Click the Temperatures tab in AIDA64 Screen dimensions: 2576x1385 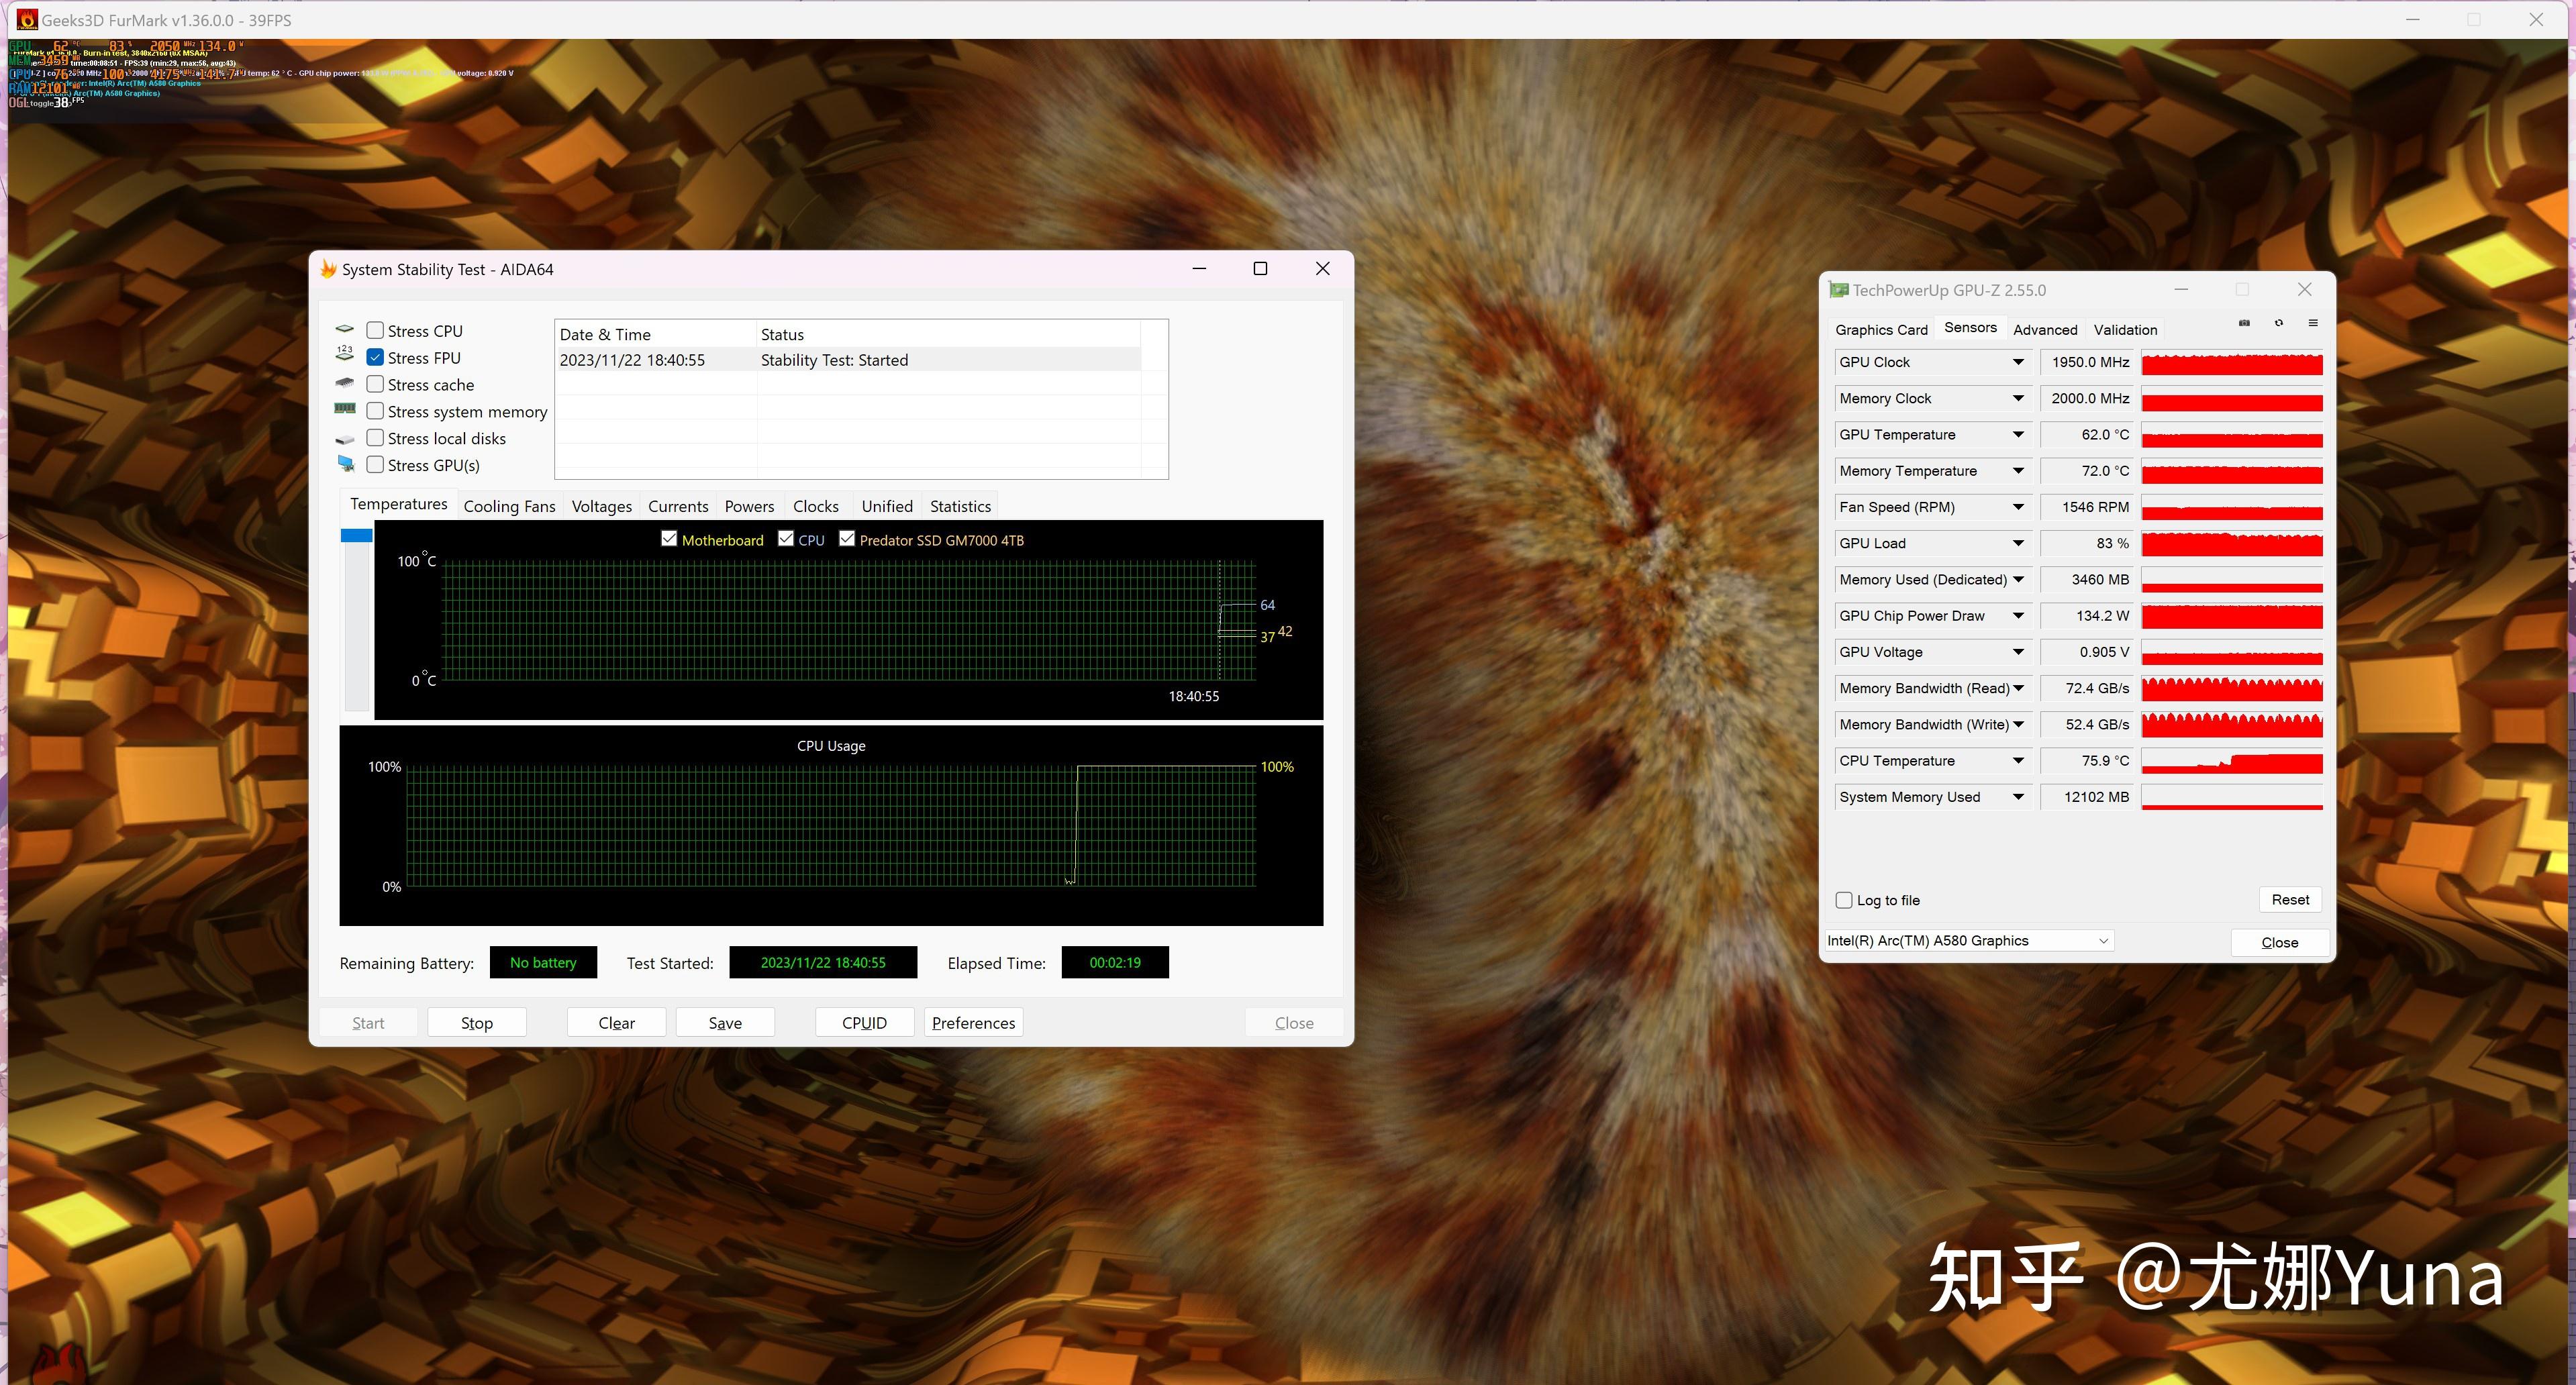click(x=394, y=505)
